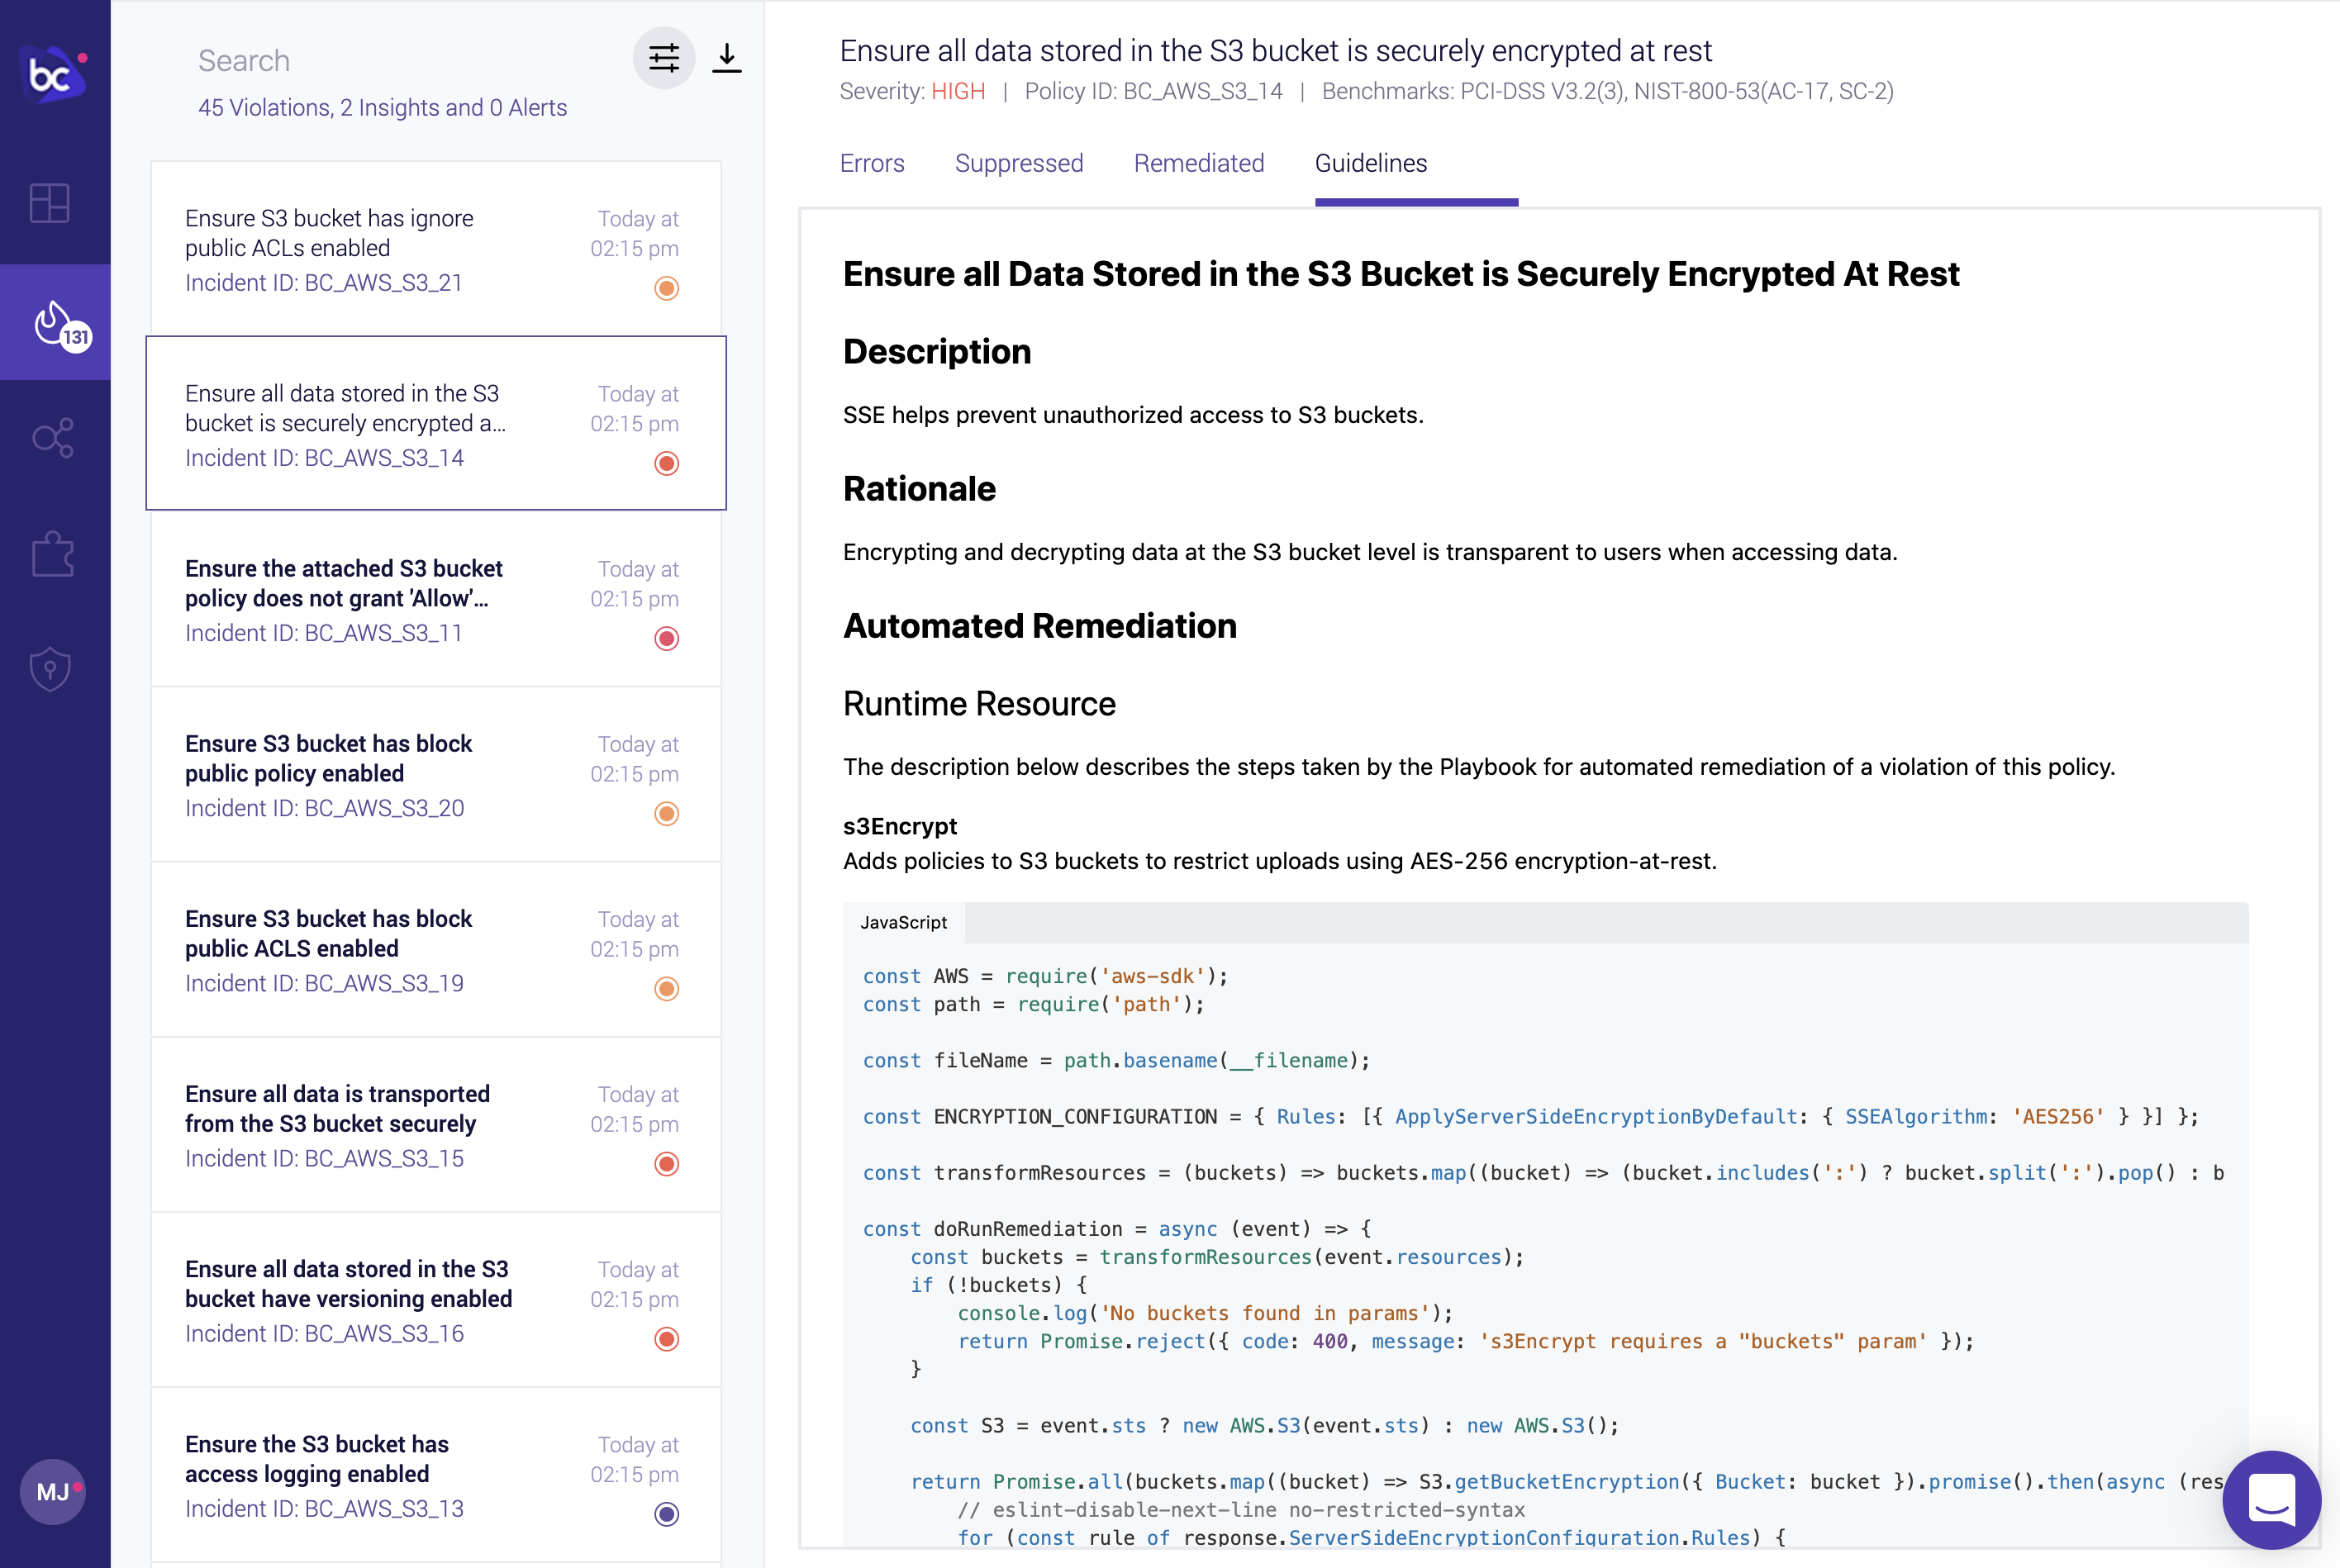2340x1568 pixels.
Task: Click severity dot for BC_AWS_S3_13
Action: pos(667,1513)
